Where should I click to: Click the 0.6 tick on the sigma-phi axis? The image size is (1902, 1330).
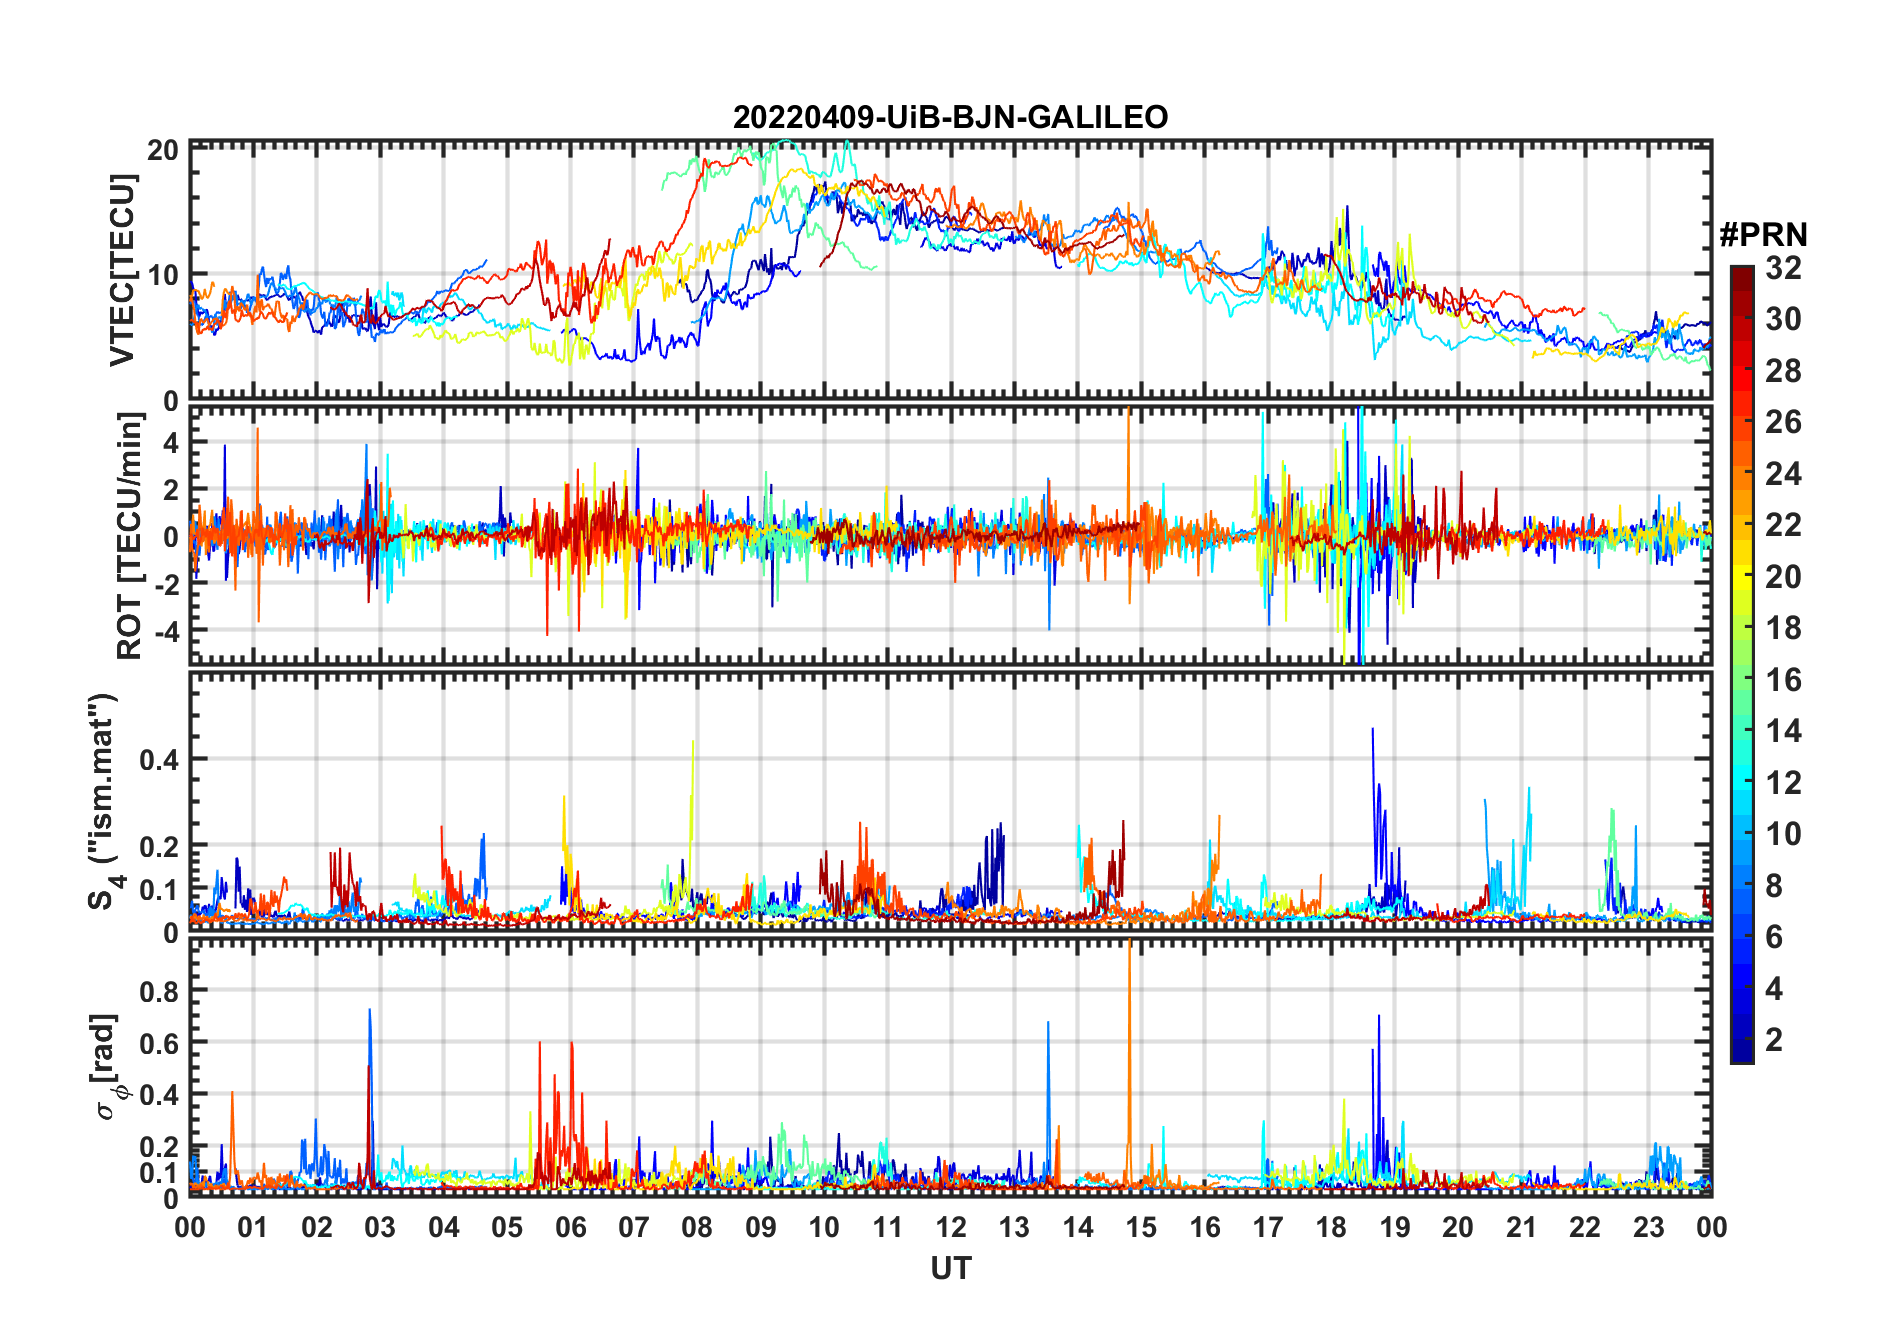[159, 1043]
